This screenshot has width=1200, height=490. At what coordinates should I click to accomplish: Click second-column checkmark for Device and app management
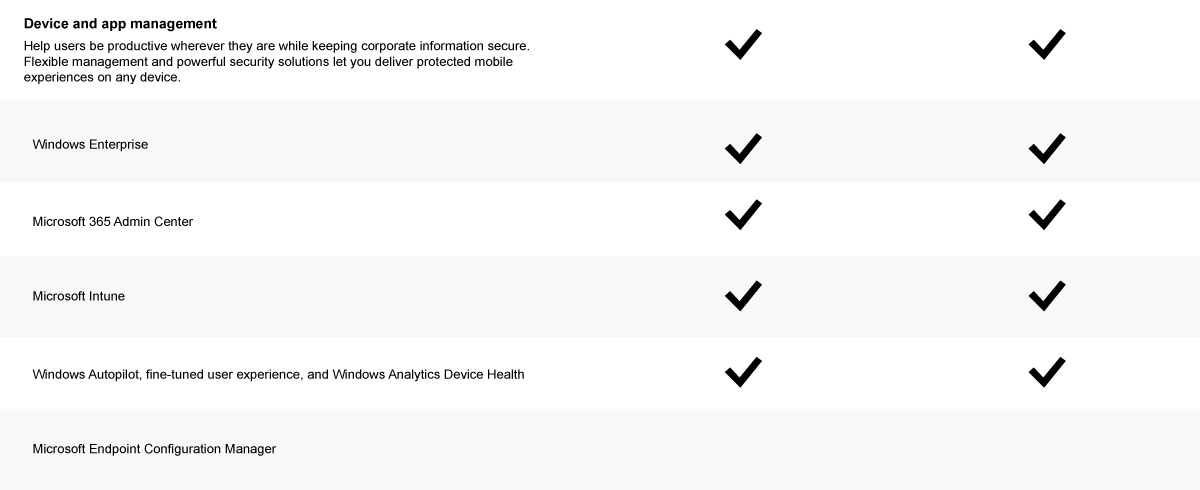[x=1046, y=44]
